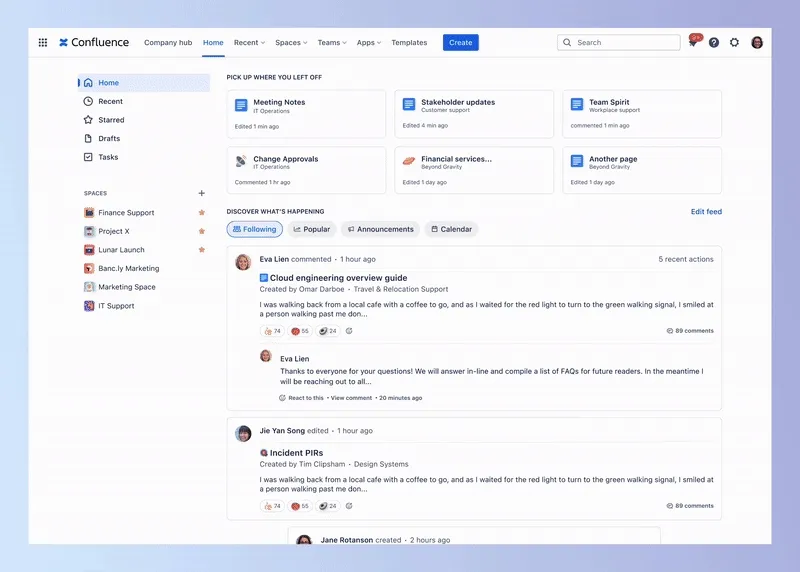
Task: Expand the Spaces dropdown menu
Action: coord(291,42)
